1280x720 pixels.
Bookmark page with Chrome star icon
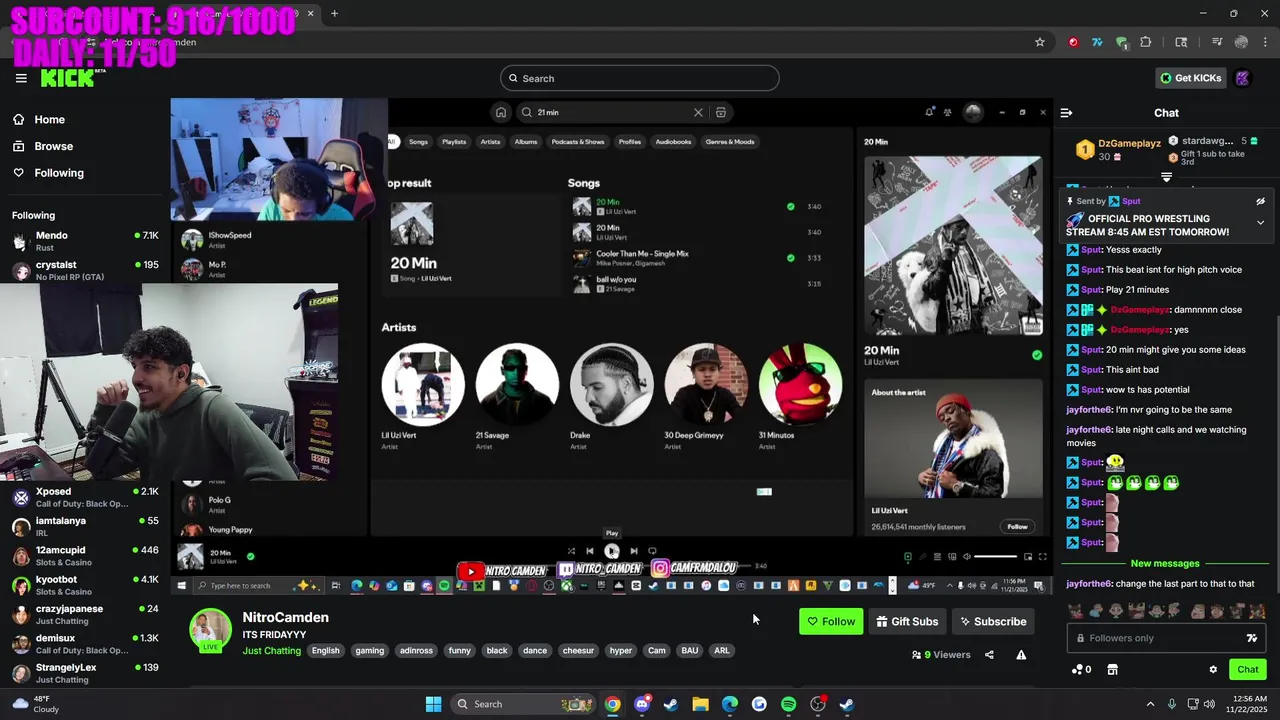point(1040,42)
